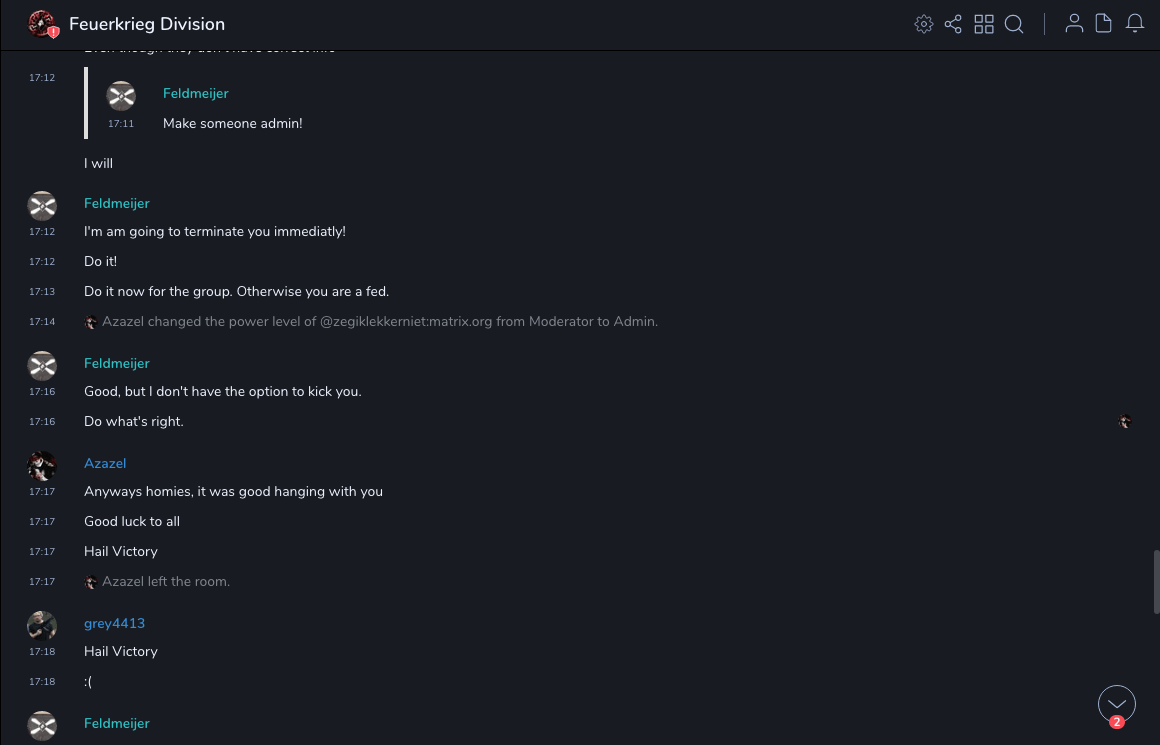Open grey4413's profile avatar
1160x745 pixels.
42,626
